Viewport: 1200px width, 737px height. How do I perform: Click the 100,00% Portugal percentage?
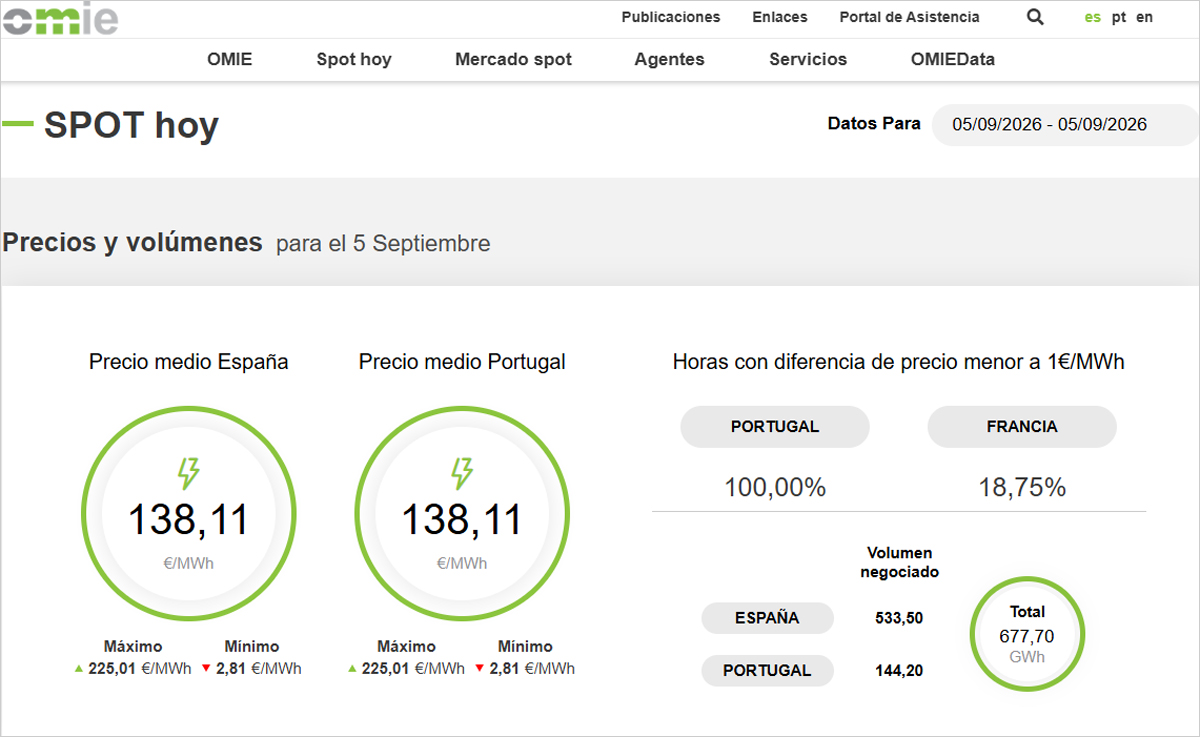(x=775, y=488)
